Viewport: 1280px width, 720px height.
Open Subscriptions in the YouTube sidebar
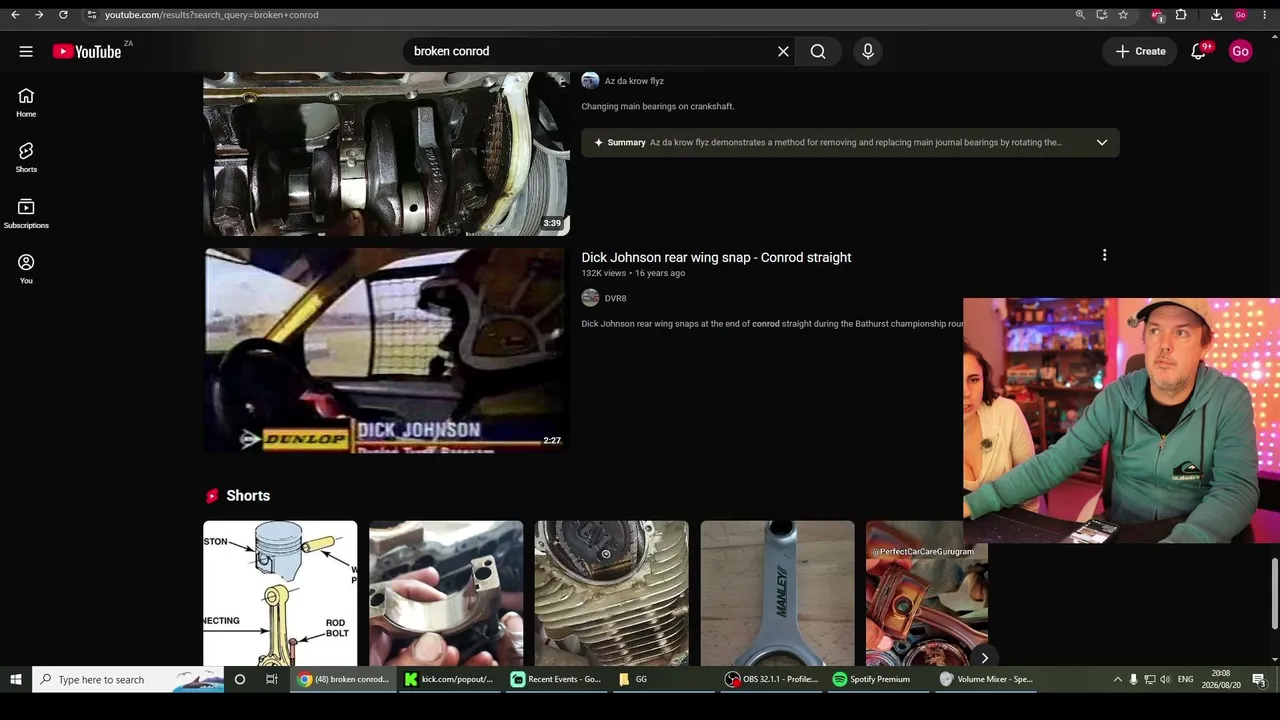26,213
